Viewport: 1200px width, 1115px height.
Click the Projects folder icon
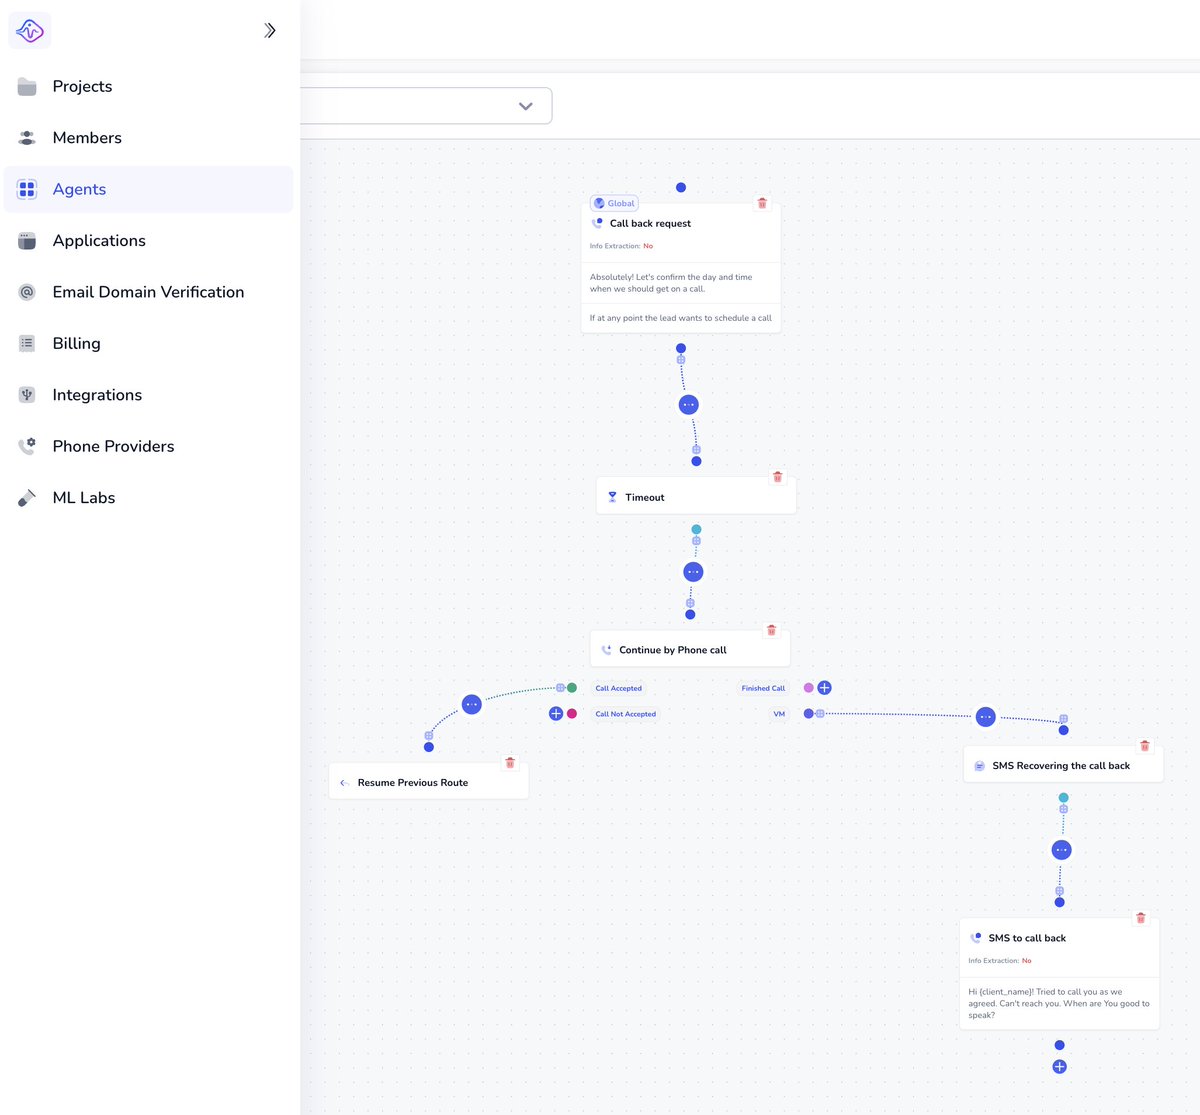(27, 87)
